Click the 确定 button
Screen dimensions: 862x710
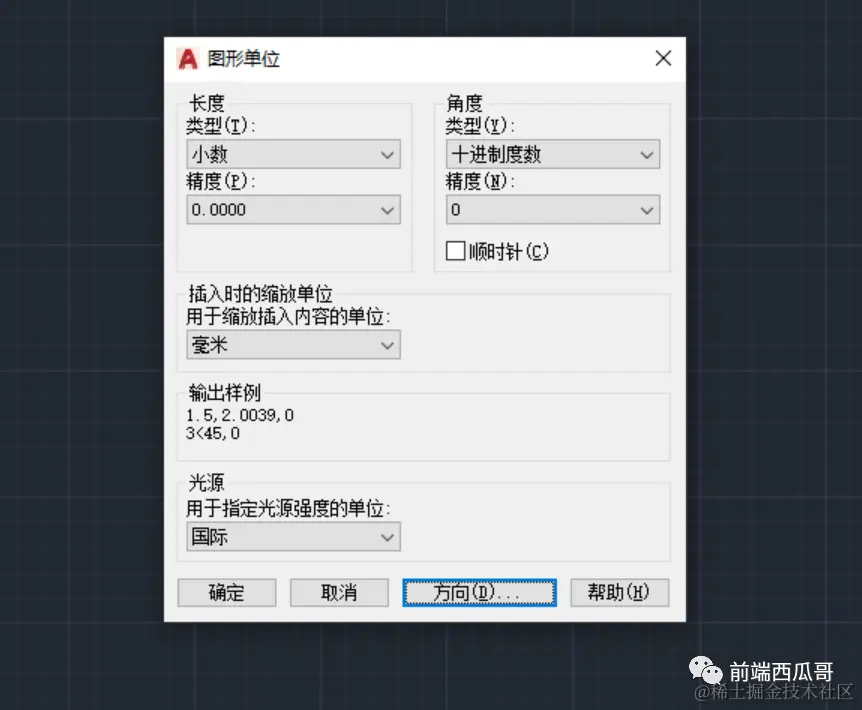pos(226,592)
